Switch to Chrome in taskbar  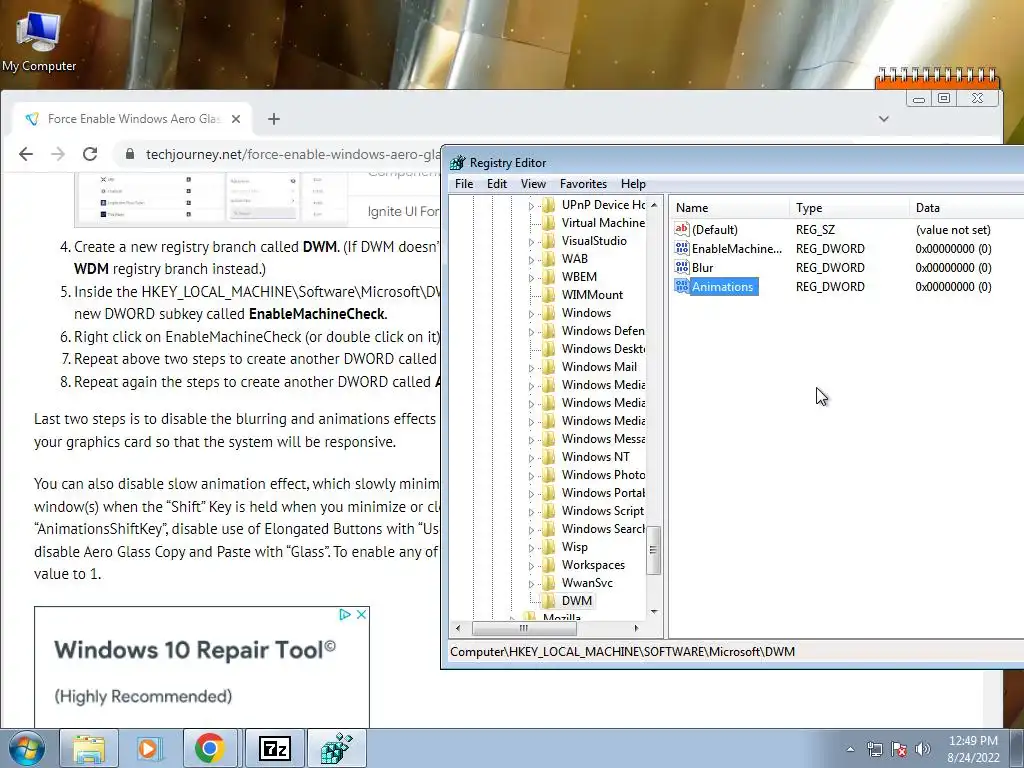[x=210, y=748]
